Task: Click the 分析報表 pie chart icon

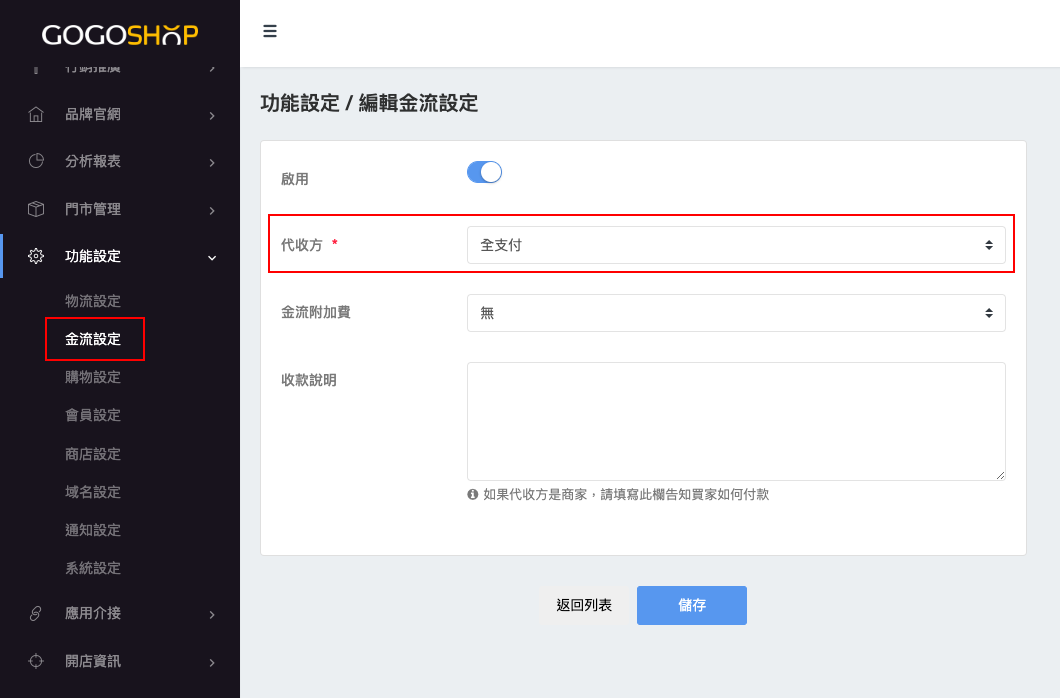Action: point(36,161)
